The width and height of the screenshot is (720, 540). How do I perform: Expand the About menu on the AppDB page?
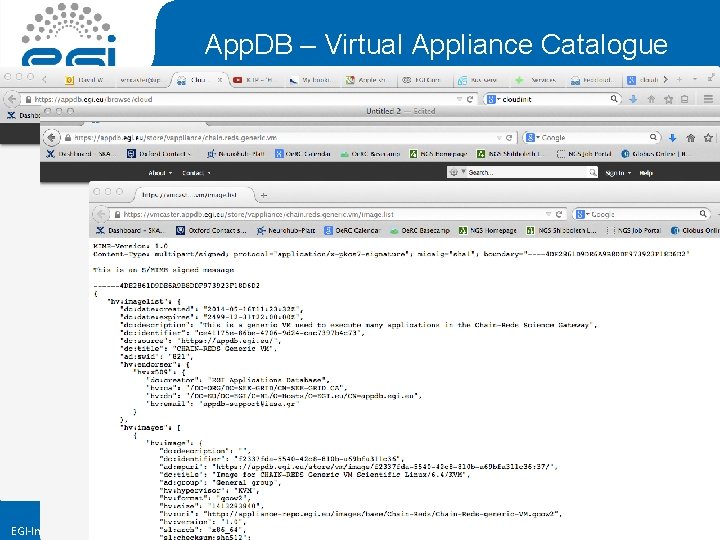click(160, 173)
